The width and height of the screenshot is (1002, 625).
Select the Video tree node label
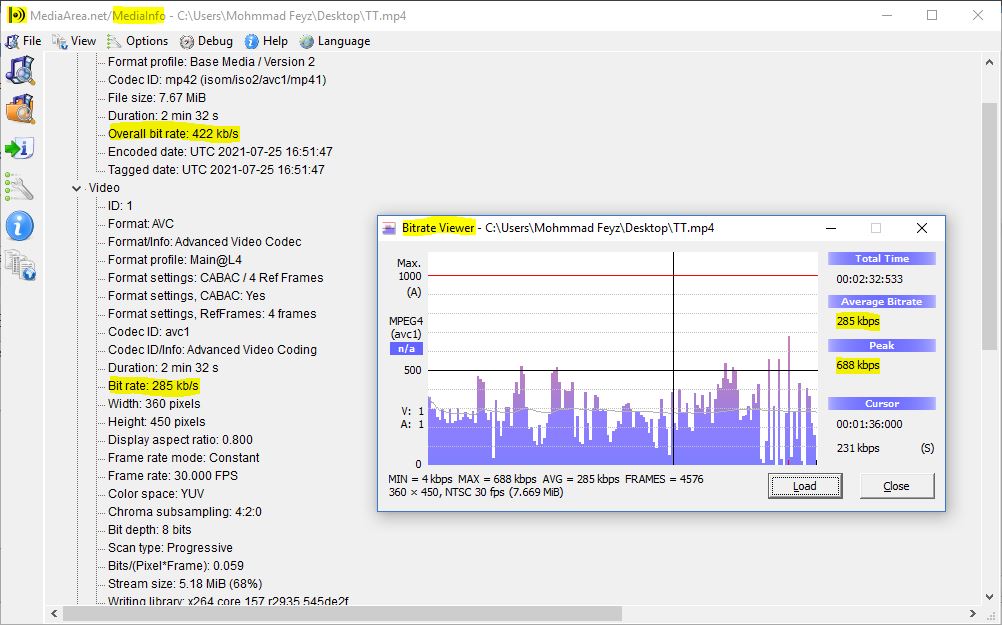coord(104,188)
